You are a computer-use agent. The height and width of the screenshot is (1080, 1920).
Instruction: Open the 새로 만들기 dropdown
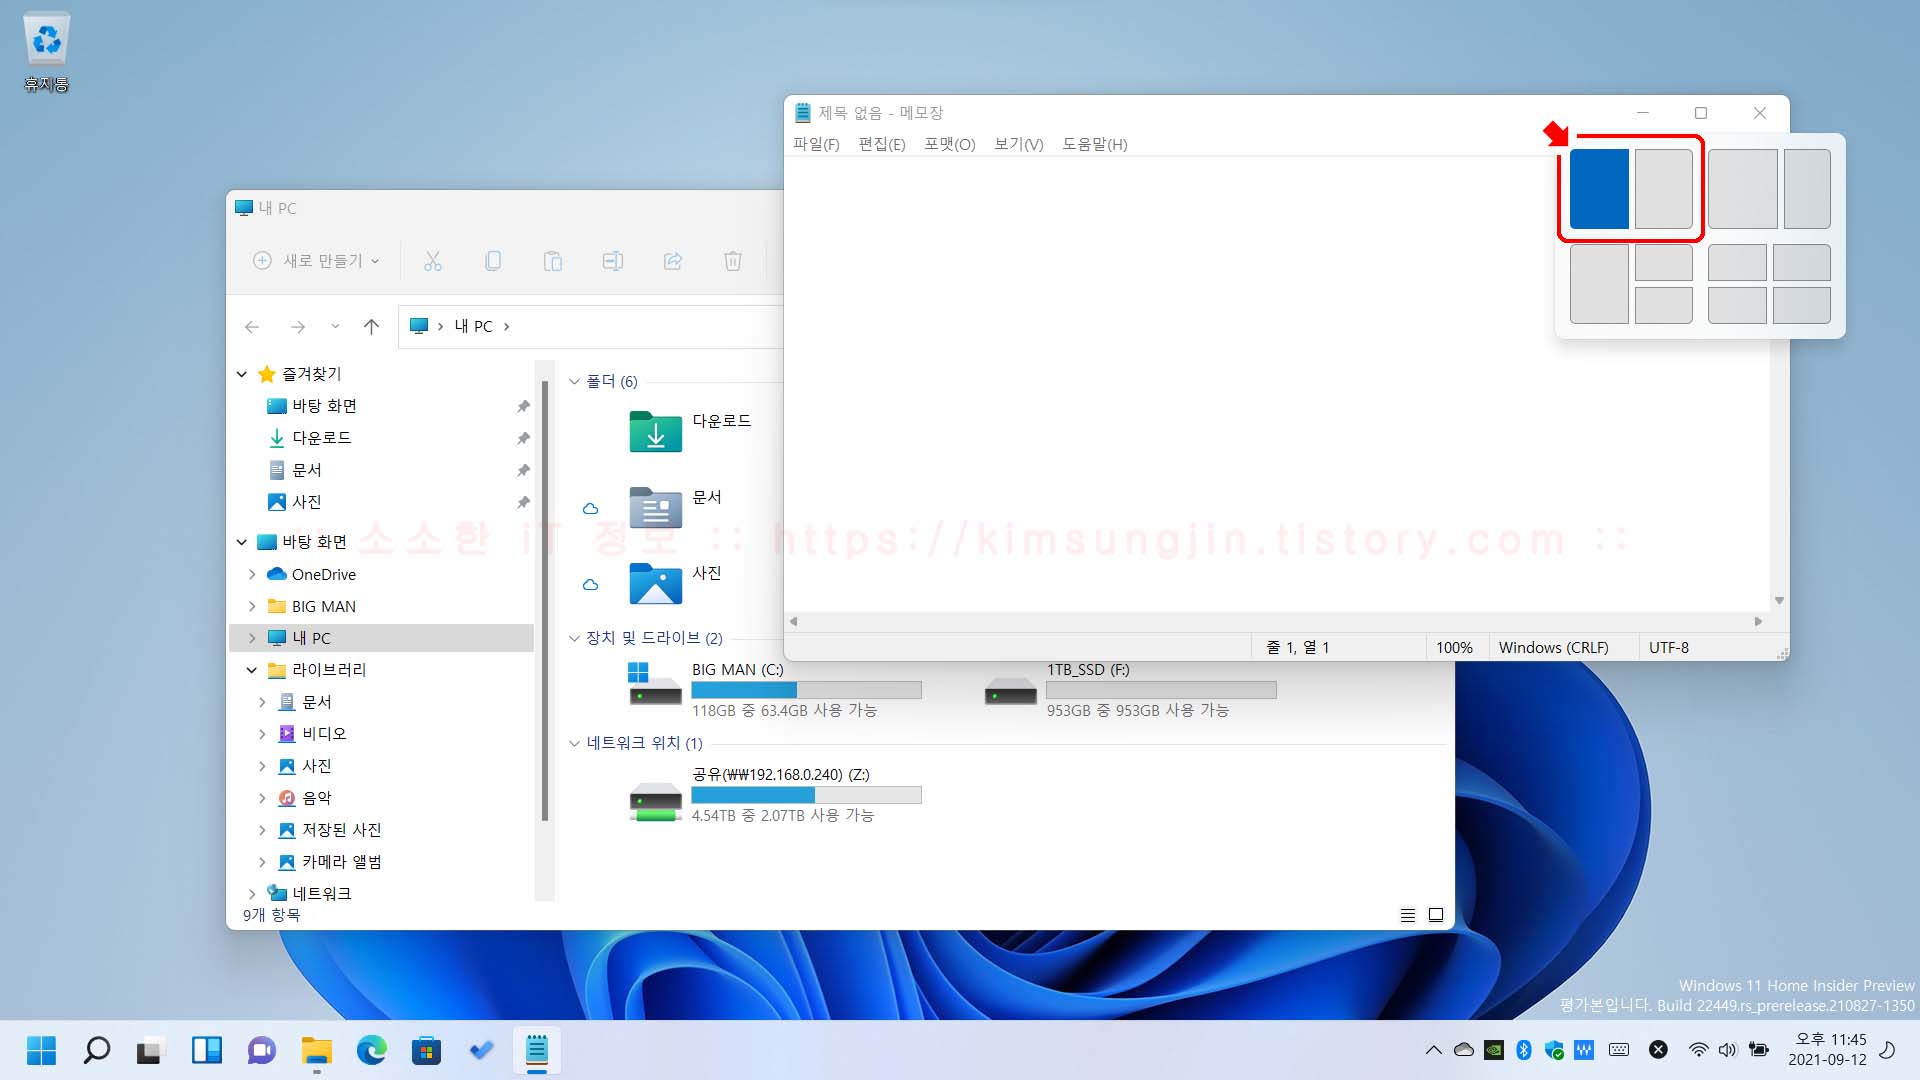(x=317, y=261)
